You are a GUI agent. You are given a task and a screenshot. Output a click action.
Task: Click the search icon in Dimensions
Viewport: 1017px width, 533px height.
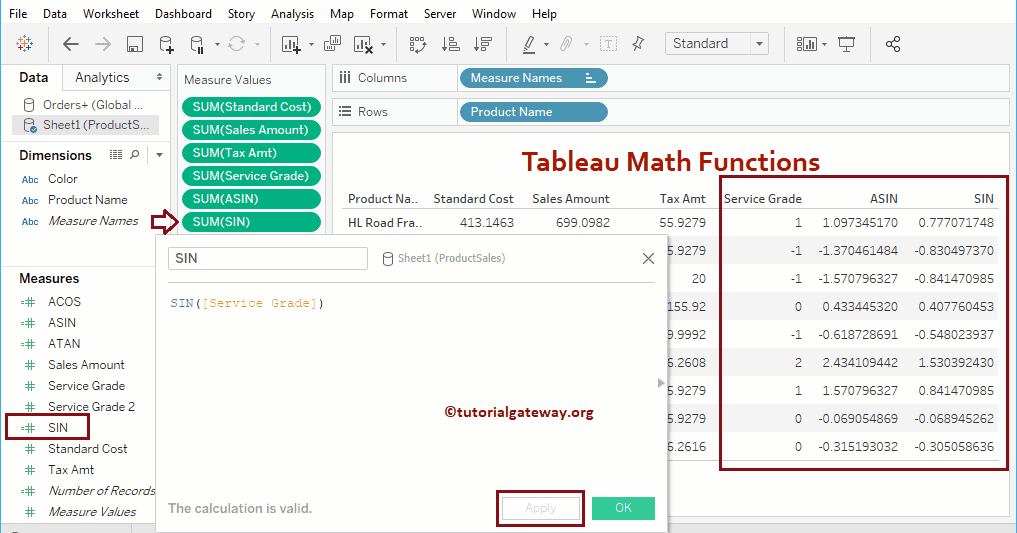point(134,155)
